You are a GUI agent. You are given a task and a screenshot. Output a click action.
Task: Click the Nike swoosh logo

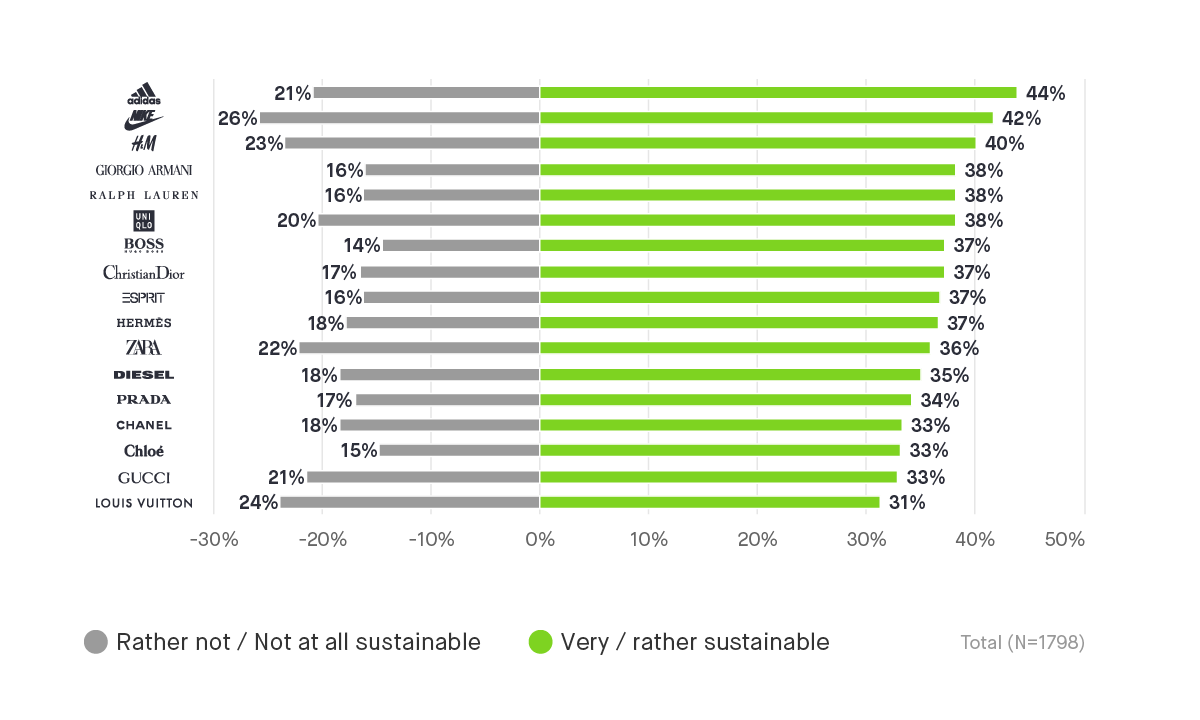(144, 120)
